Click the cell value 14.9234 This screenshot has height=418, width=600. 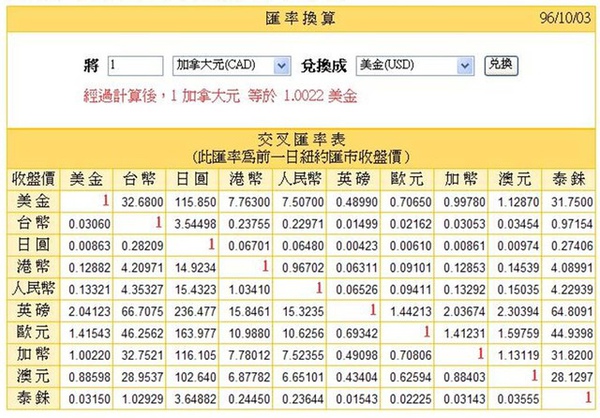coord(196,268)
